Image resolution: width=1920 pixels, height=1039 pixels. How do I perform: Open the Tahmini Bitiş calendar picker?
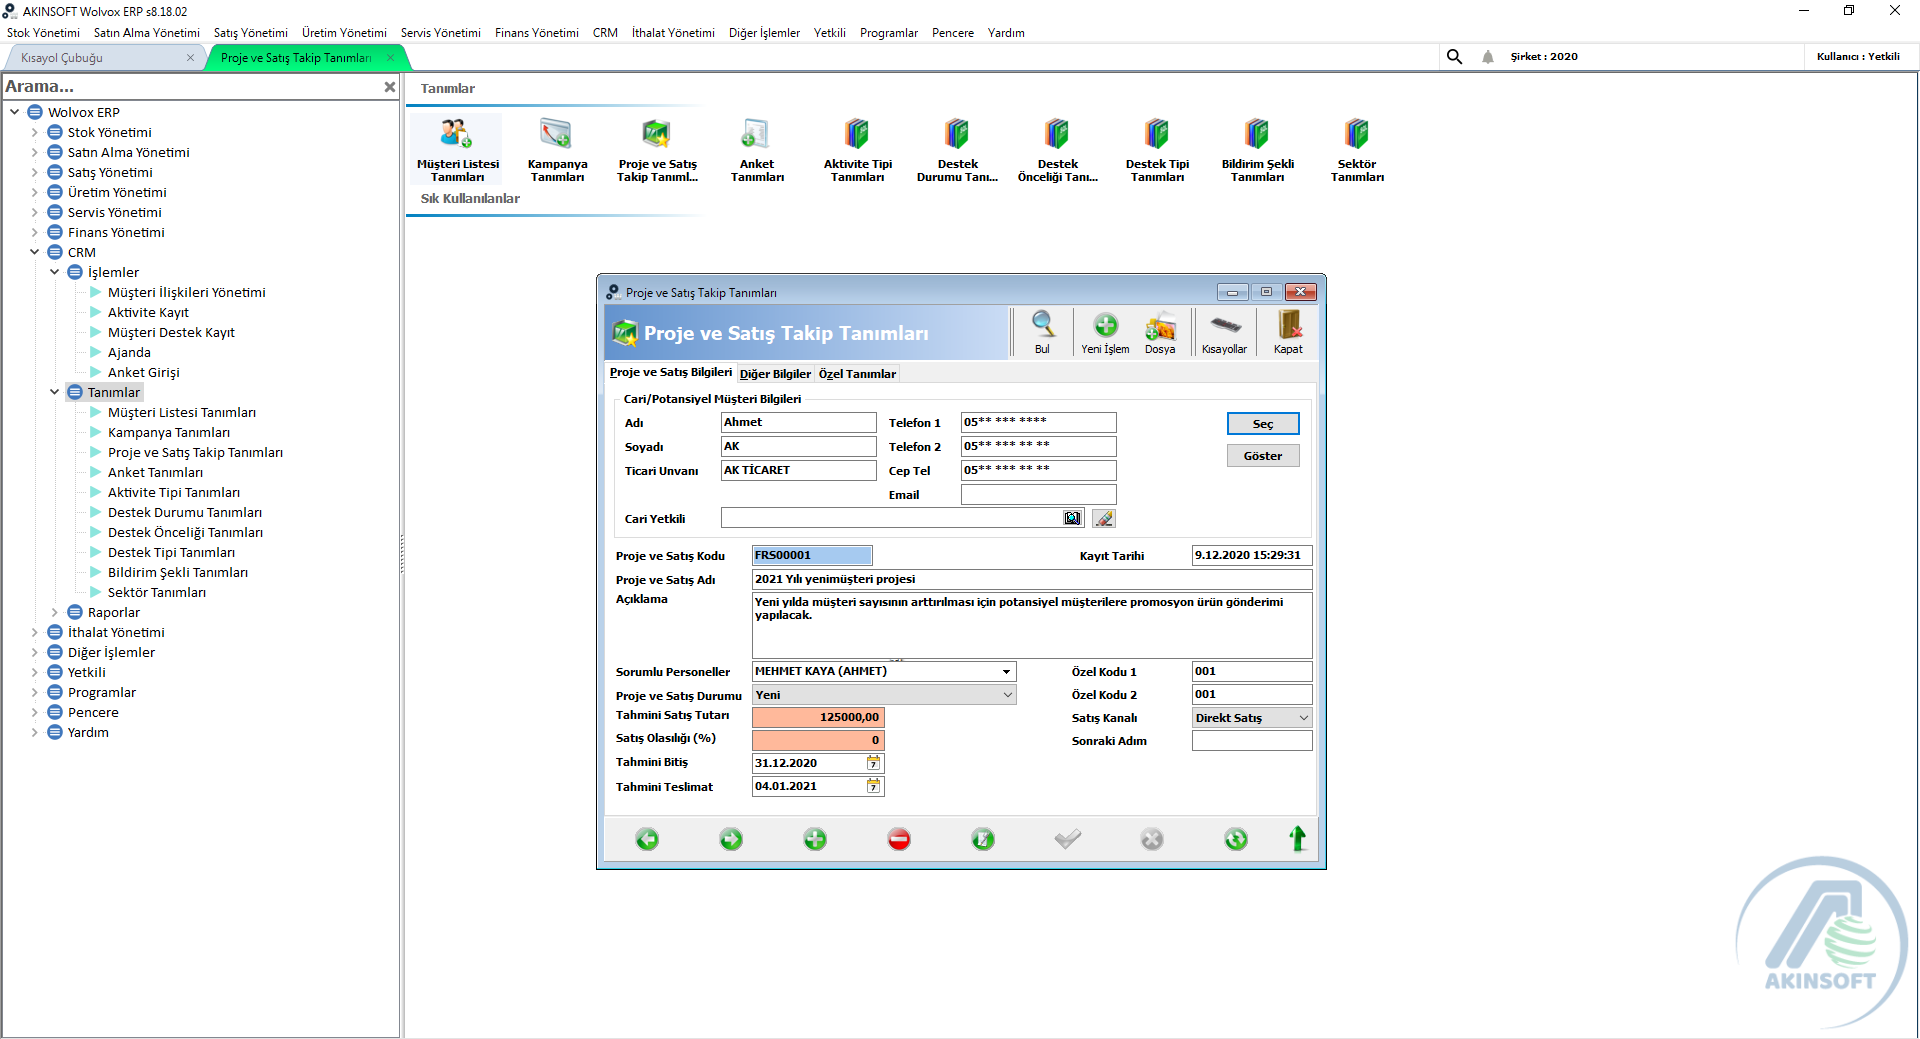pyautogui.click(x=873, y=763)
